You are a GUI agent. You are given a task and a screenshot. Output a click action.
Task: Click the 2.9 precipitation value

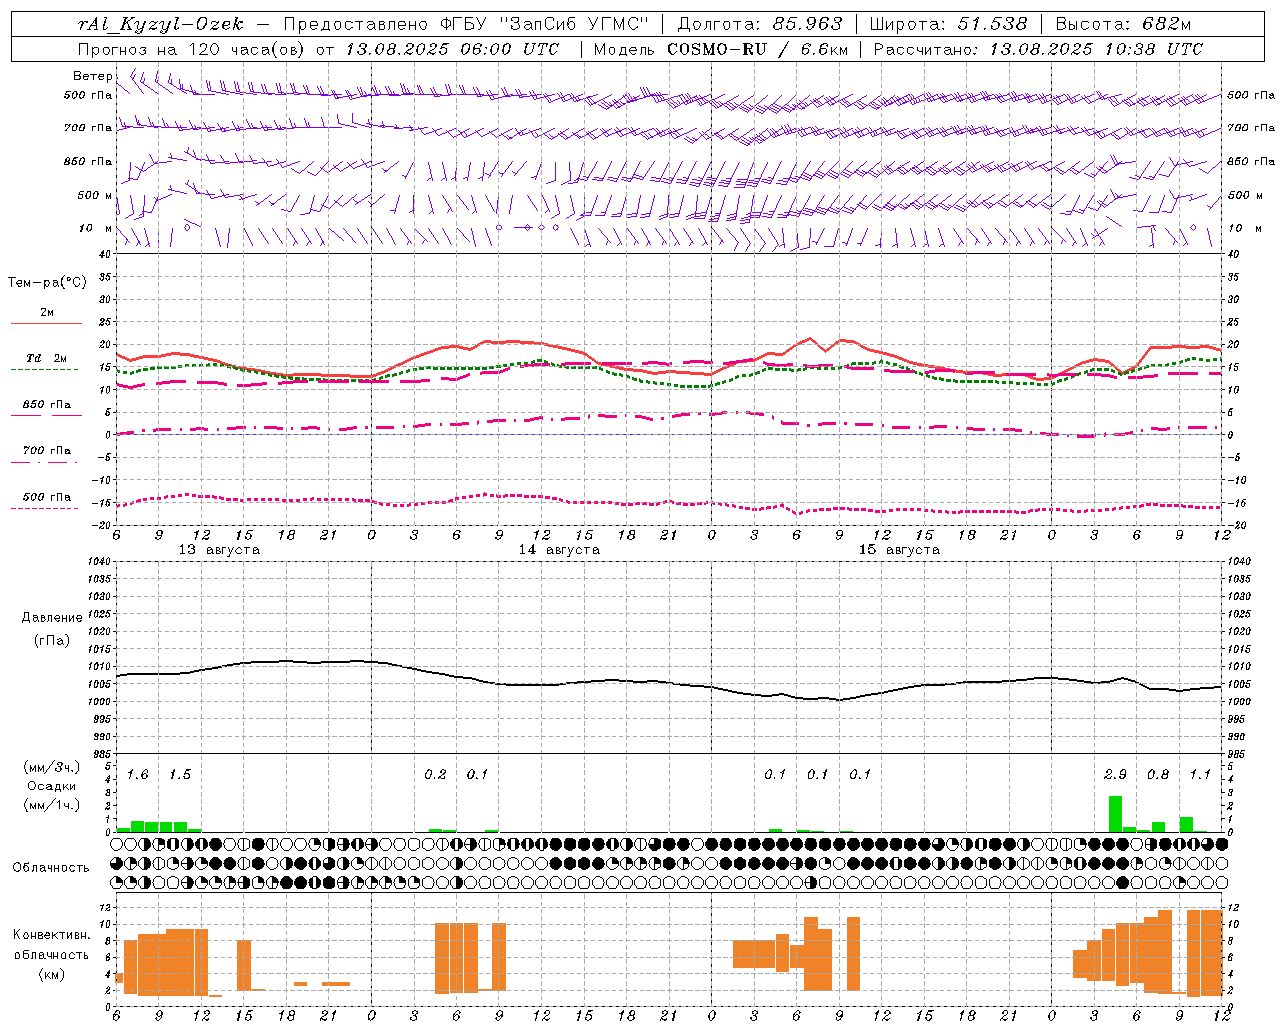click(x=1115, y=775)
